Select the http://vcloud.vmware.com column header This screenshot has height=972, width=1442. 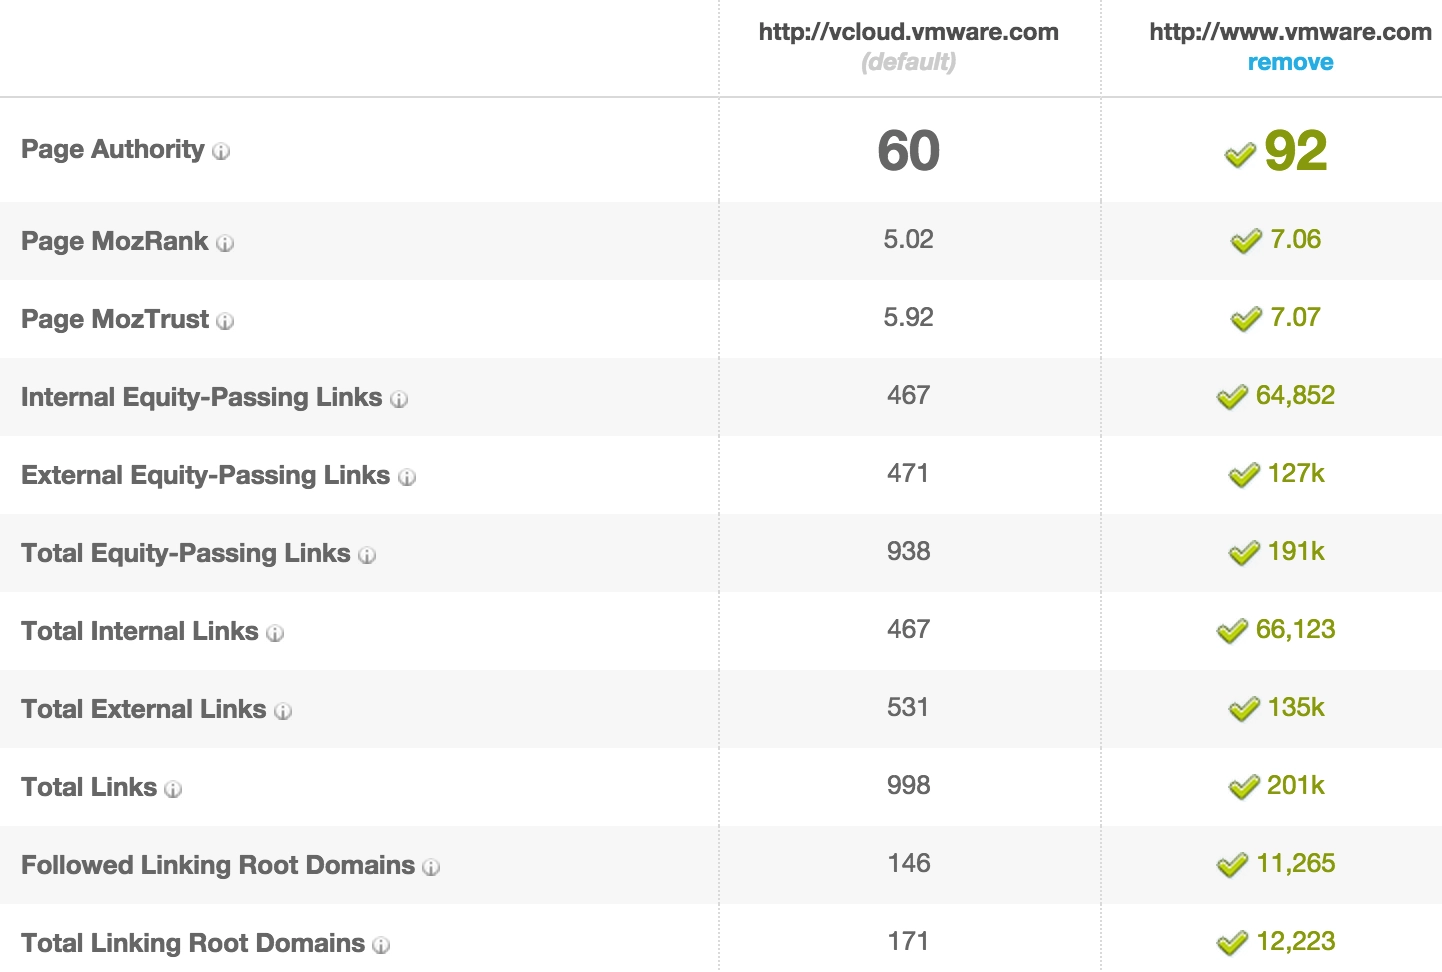point(908,32)
